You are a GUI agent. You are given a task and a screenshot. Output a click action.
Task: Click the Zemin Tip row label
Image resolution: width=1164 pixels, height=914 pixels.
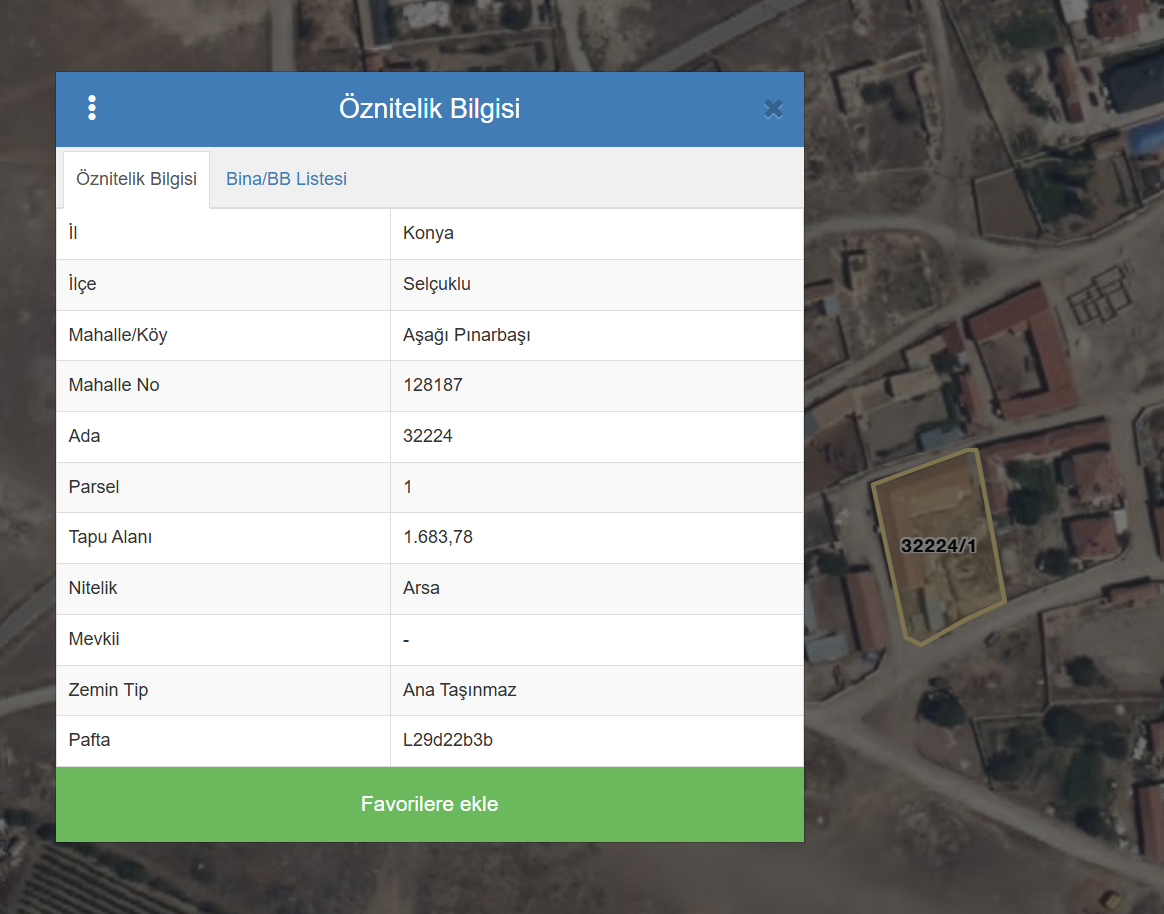pyautogui.click(x=108, y=690)
